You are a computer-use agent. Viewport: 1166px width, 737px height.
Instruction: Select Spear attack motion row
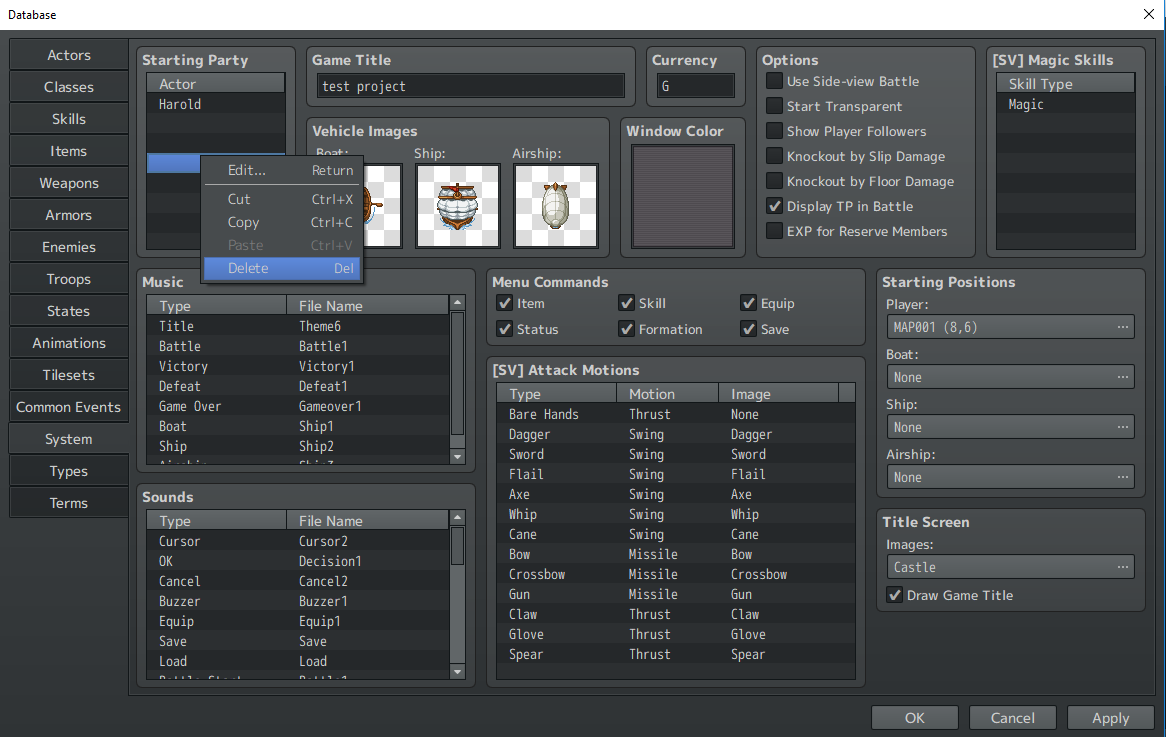tap(676, 654)
